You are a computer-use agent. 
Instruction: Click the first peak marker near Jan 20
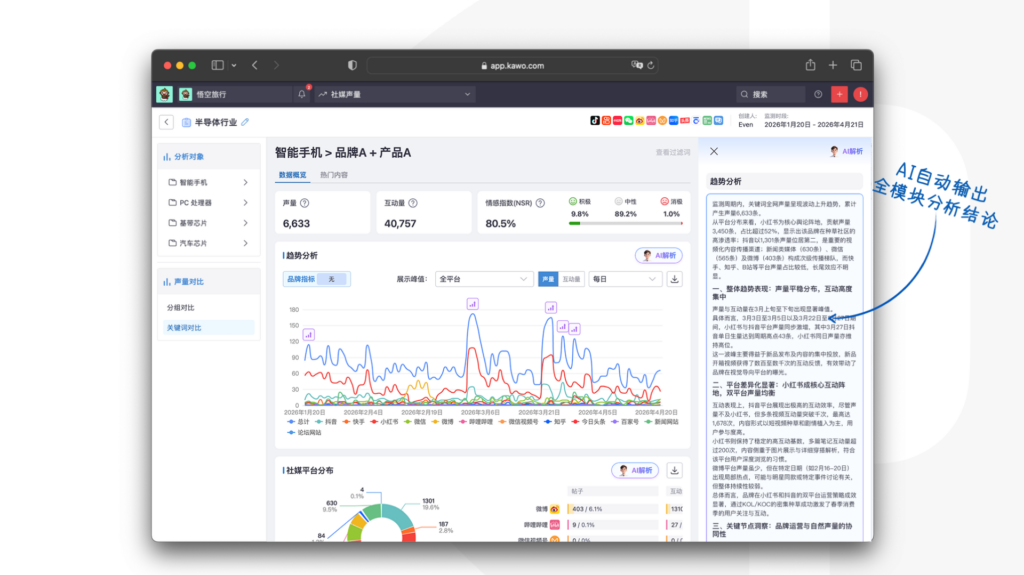tap(308, 335)
